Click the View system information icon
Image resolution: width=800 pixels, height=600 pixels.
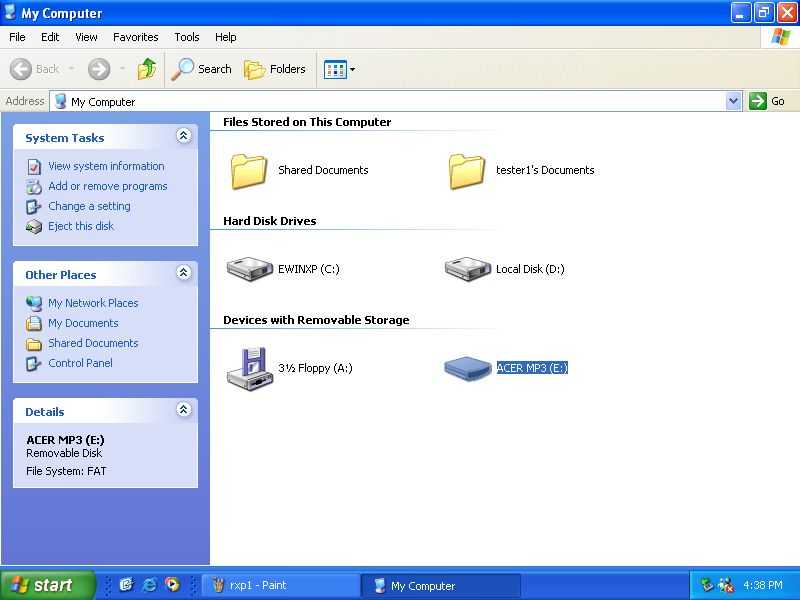(x=34, y=167)
